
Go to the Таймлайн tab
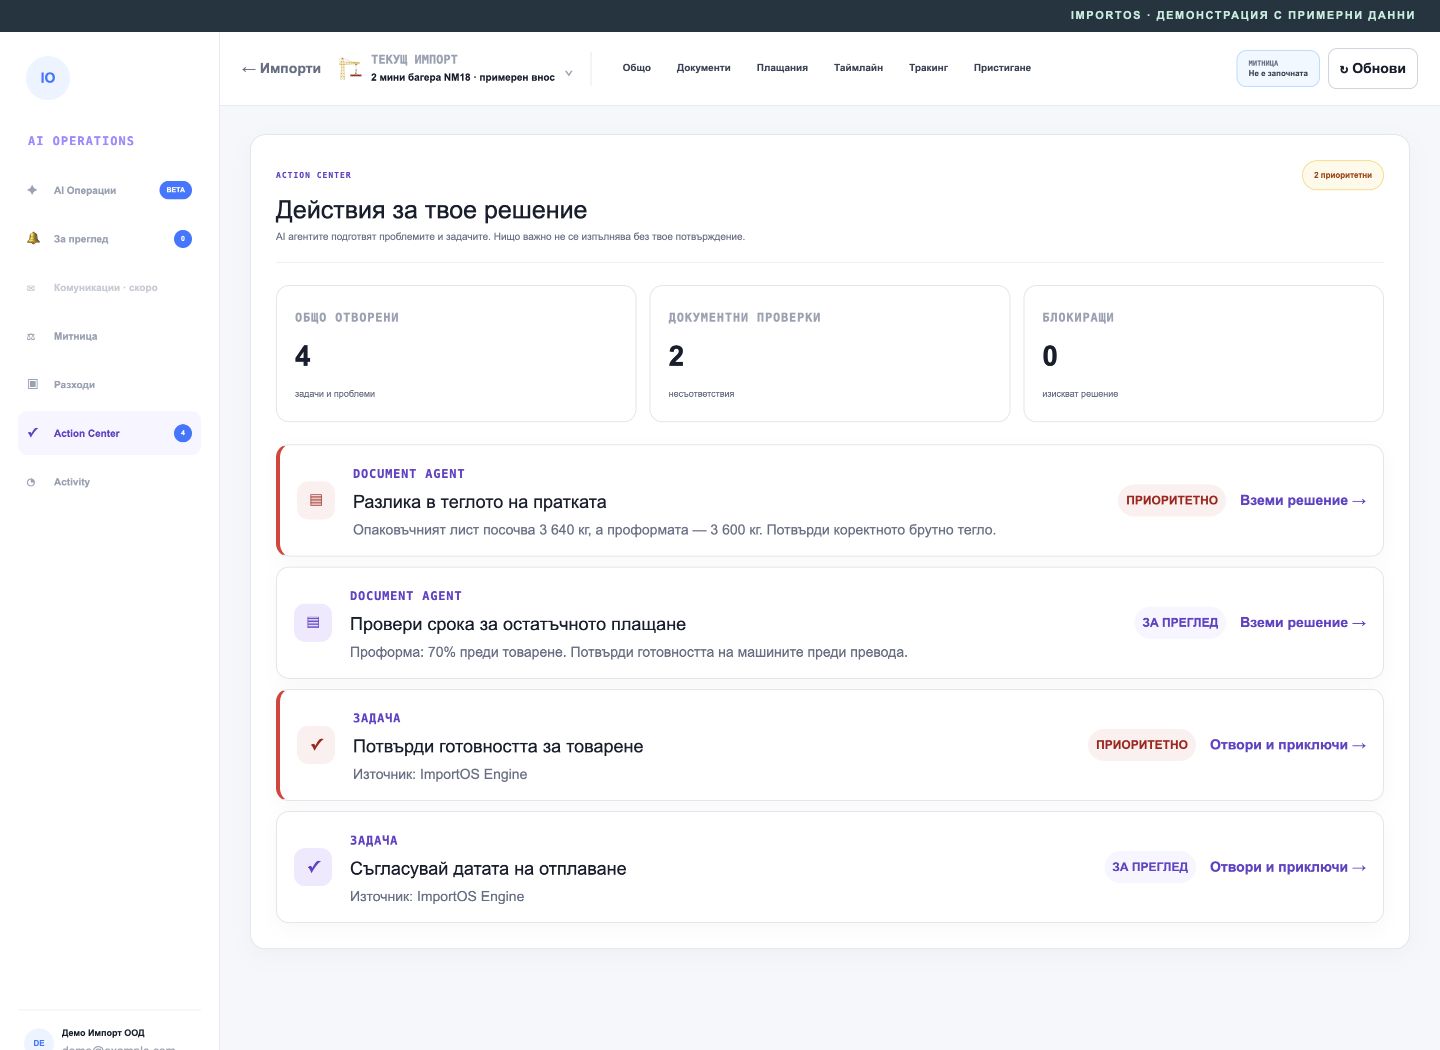(x=858, y=68)
